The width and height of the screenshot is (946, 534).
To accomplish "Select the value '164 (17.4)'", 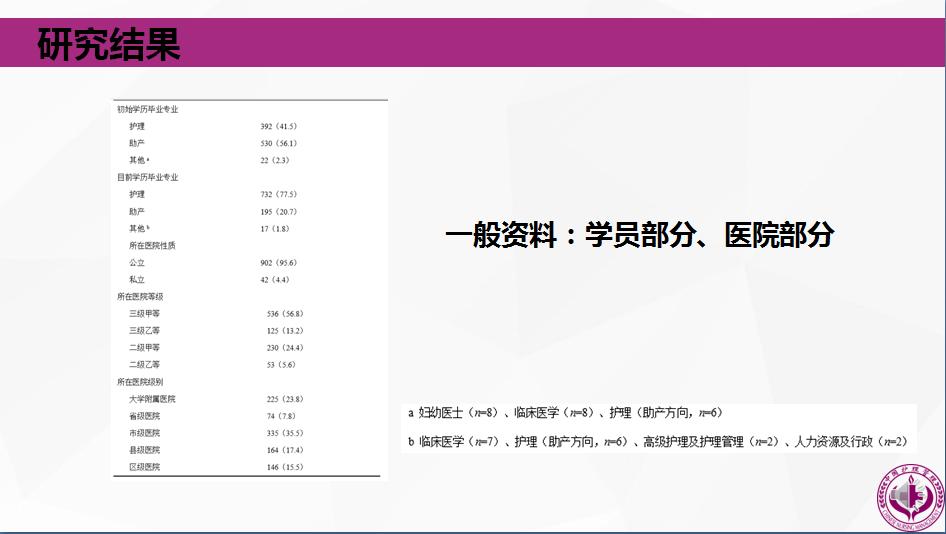I will pyautogui.click(x=285, y=450).
